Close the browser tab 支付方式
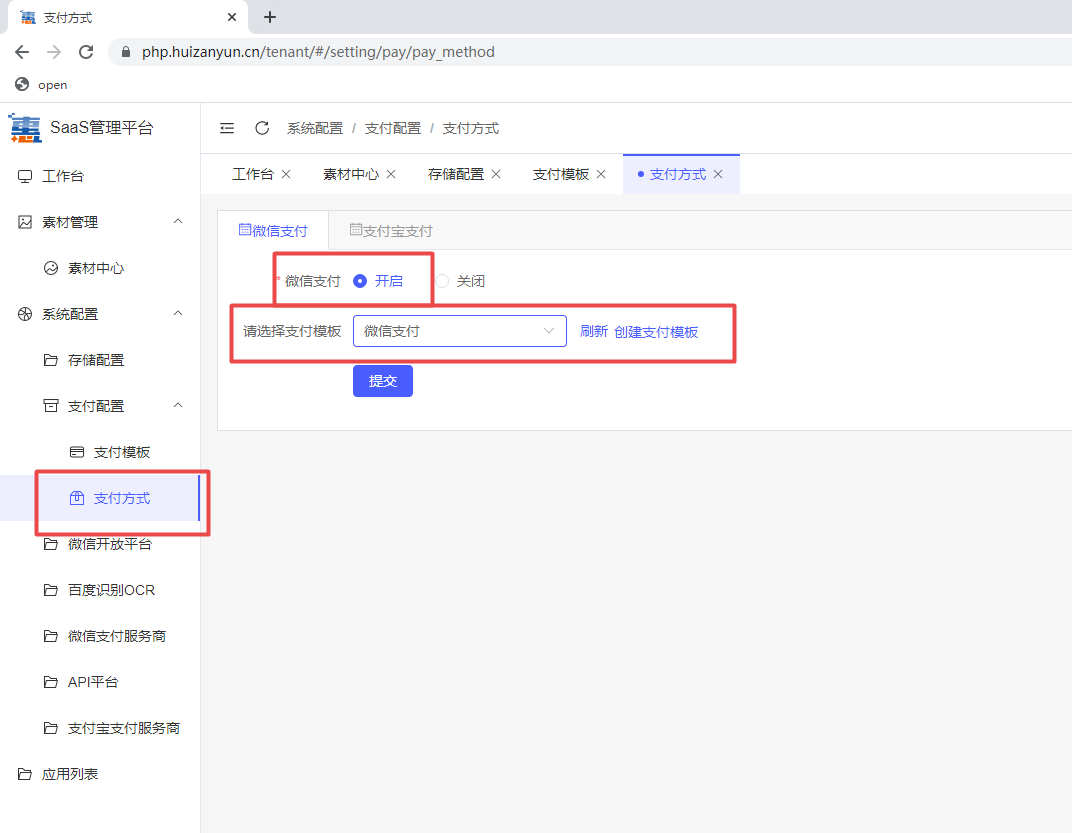The height and width of the screenshot is (833, 1072). click(x=232, y=17)
